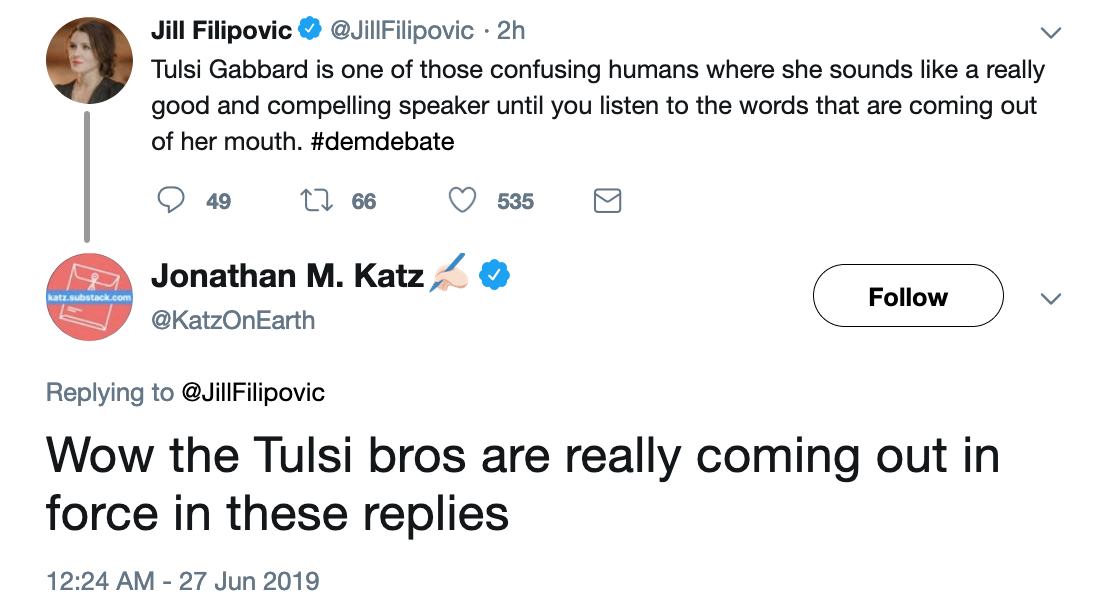The image size is (1114, 616).
Task: Open Jonathan Katz's substack avatar
Action: point(90,297)
